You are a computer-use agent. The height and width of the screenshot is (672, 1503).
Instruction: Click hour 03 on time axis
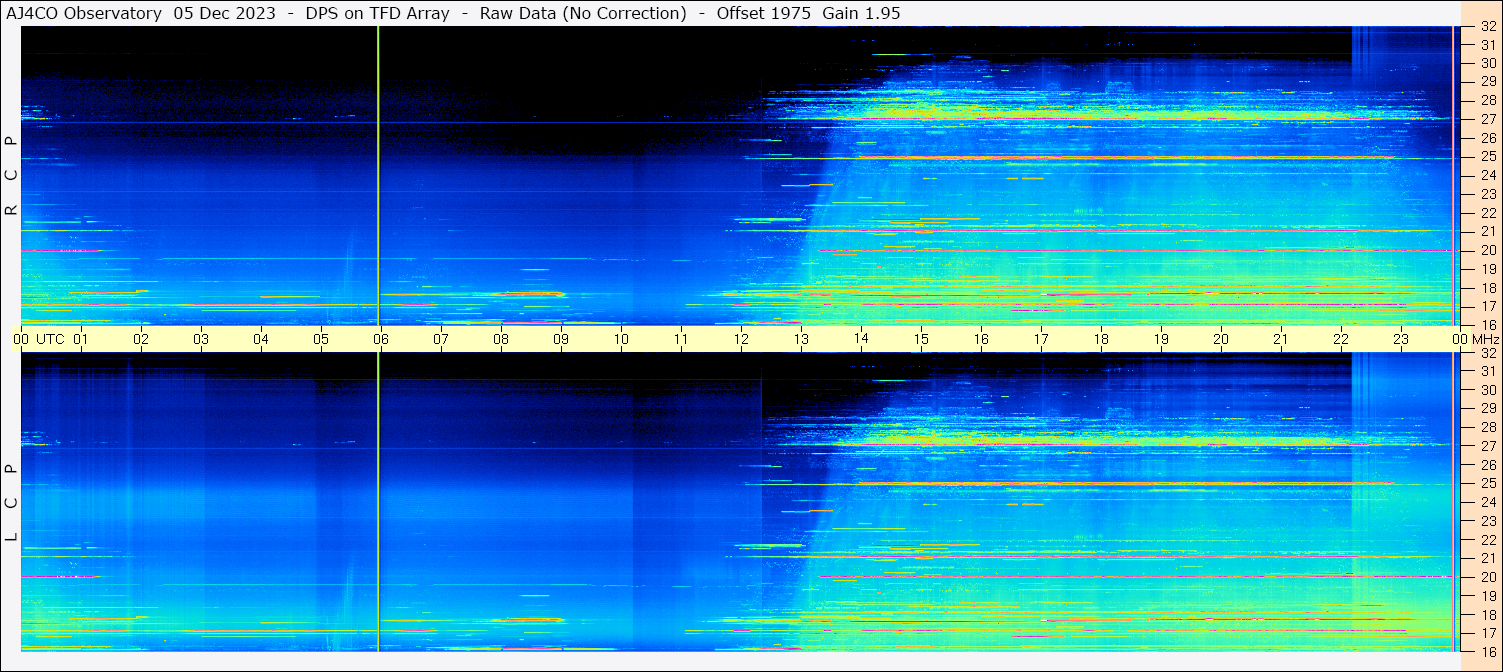point(201,339)
